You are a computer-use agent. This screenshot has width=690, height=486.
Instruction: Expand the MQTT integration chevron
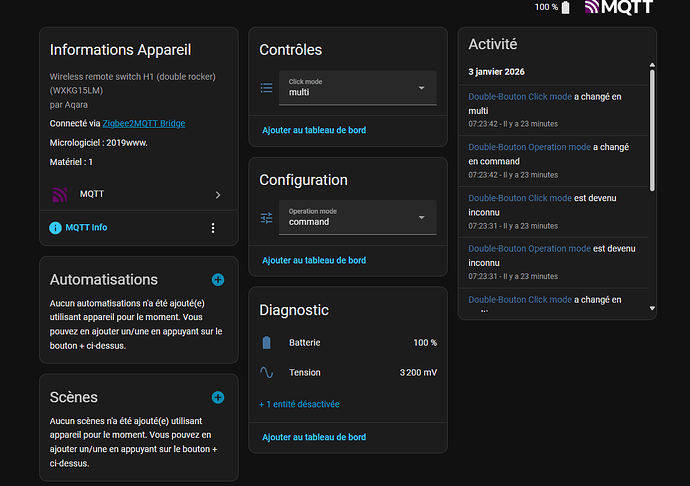coord(218,195)
